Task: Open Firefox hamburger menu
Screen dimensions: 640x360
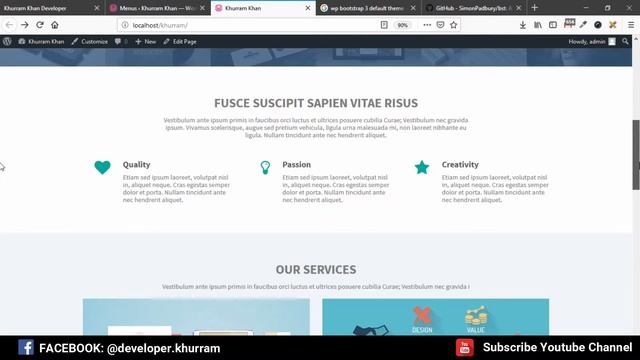Action: pos(631,25)
